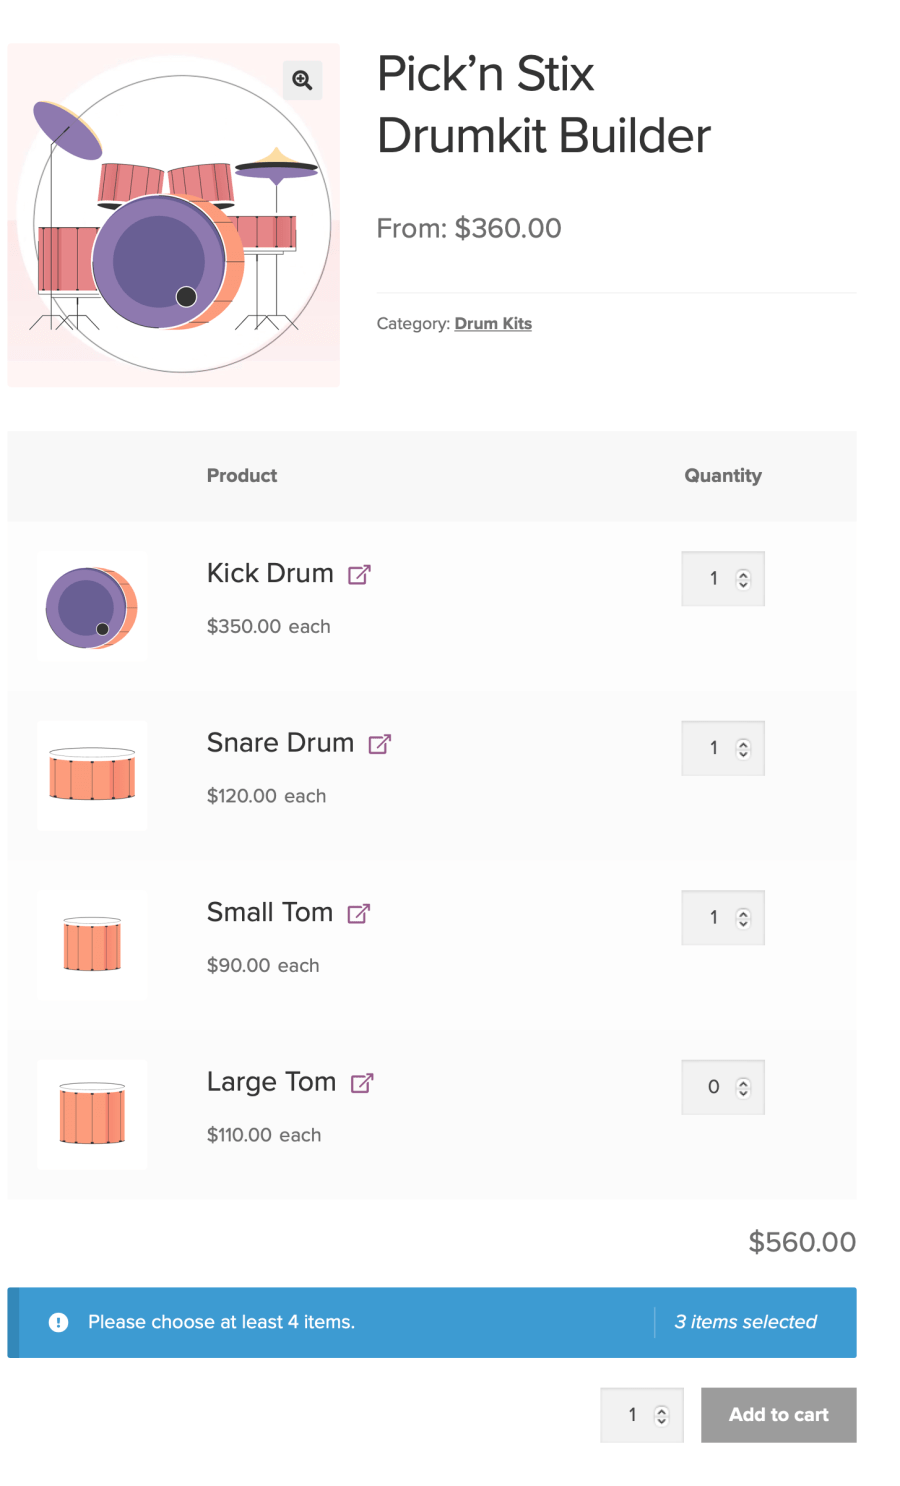Select the main drumkit product image
This screenshot has height=1486, width=900.
click(x=173, y=214)
